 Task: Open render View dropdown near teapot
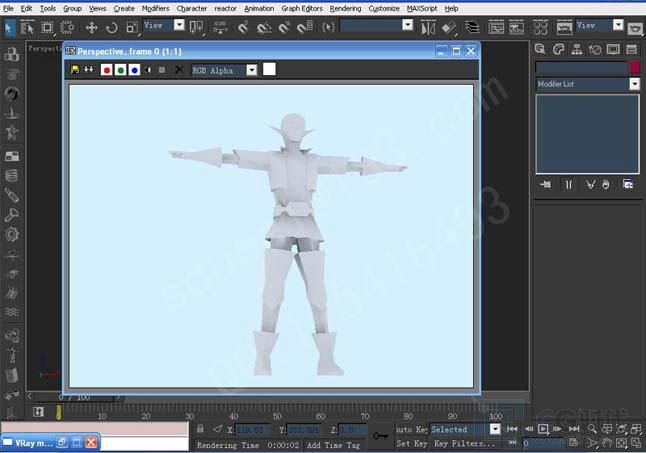pyautogui.click(x=618, y=26)
